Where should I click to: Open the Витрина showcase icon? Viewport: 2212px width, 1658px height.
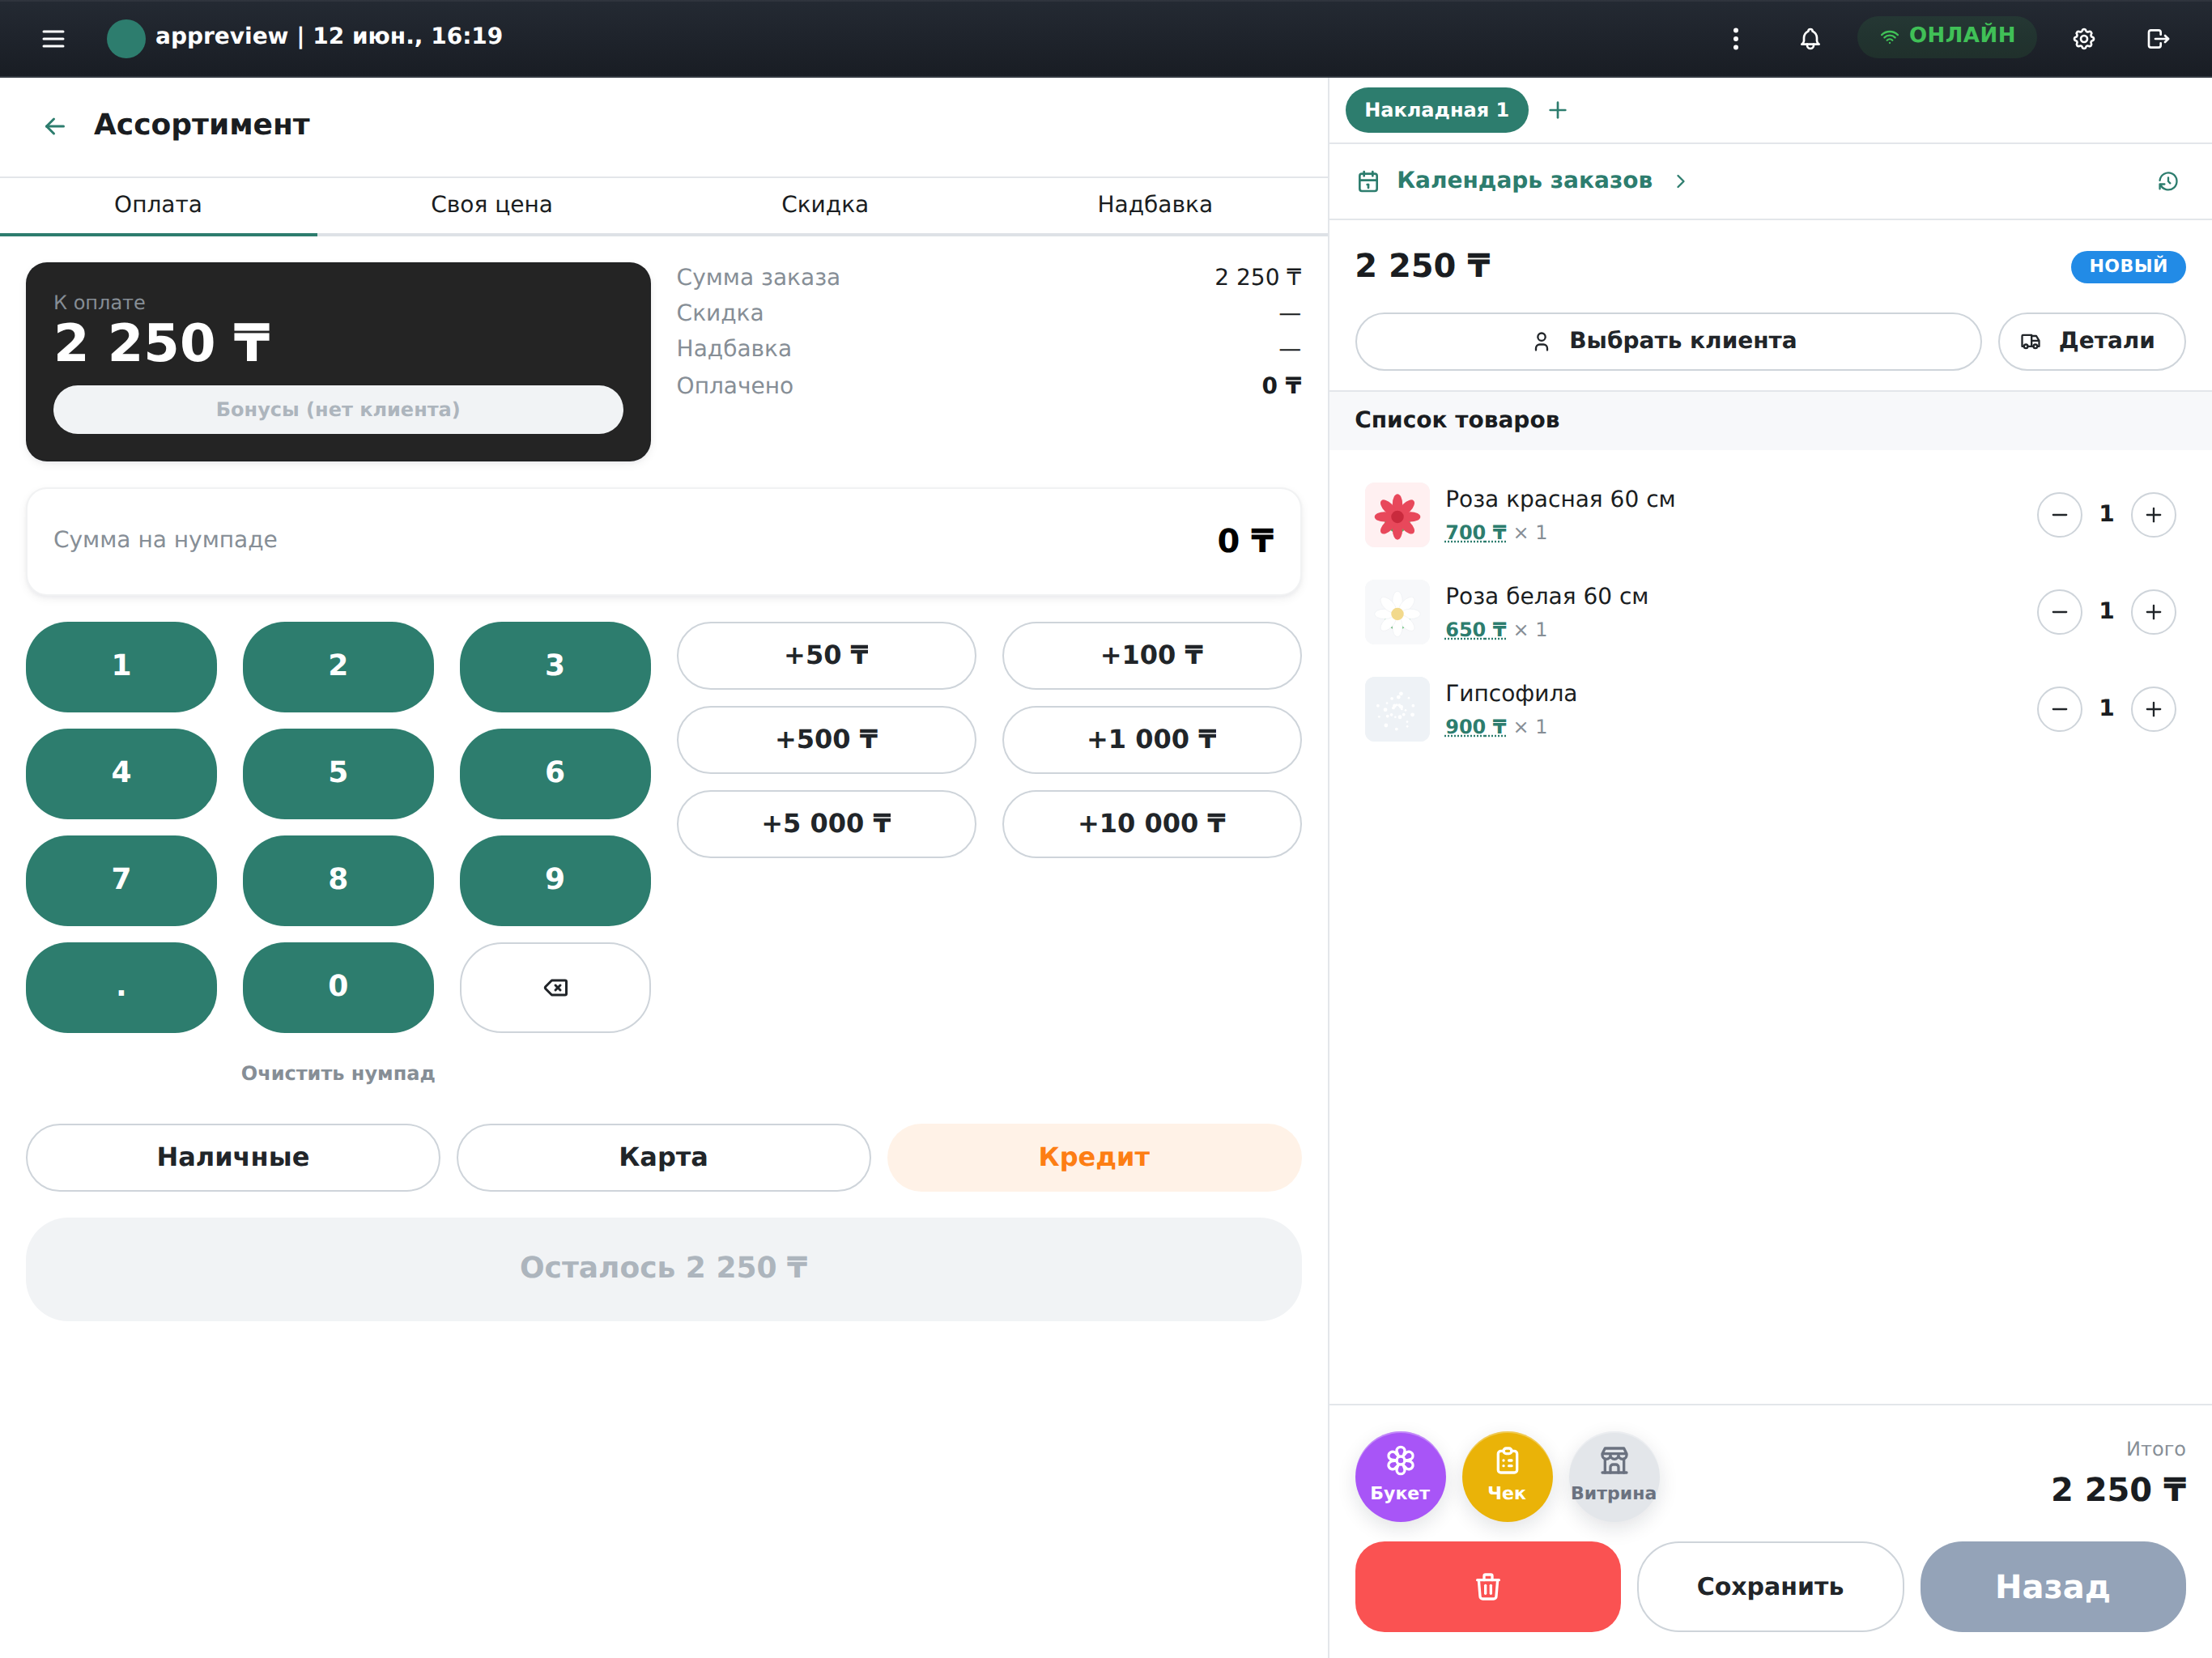[x=1613, y=1476]
